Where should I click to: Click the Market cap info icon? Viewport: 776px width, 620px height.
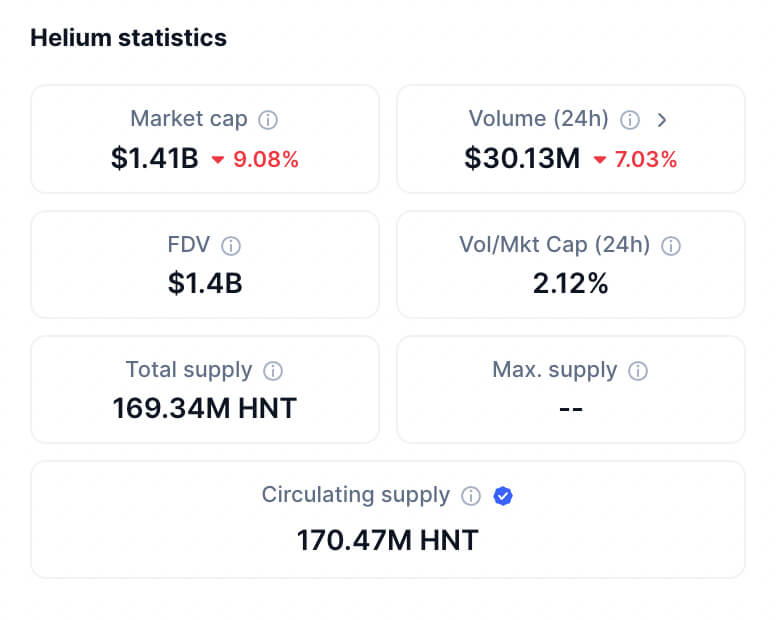tap(268, 120)
